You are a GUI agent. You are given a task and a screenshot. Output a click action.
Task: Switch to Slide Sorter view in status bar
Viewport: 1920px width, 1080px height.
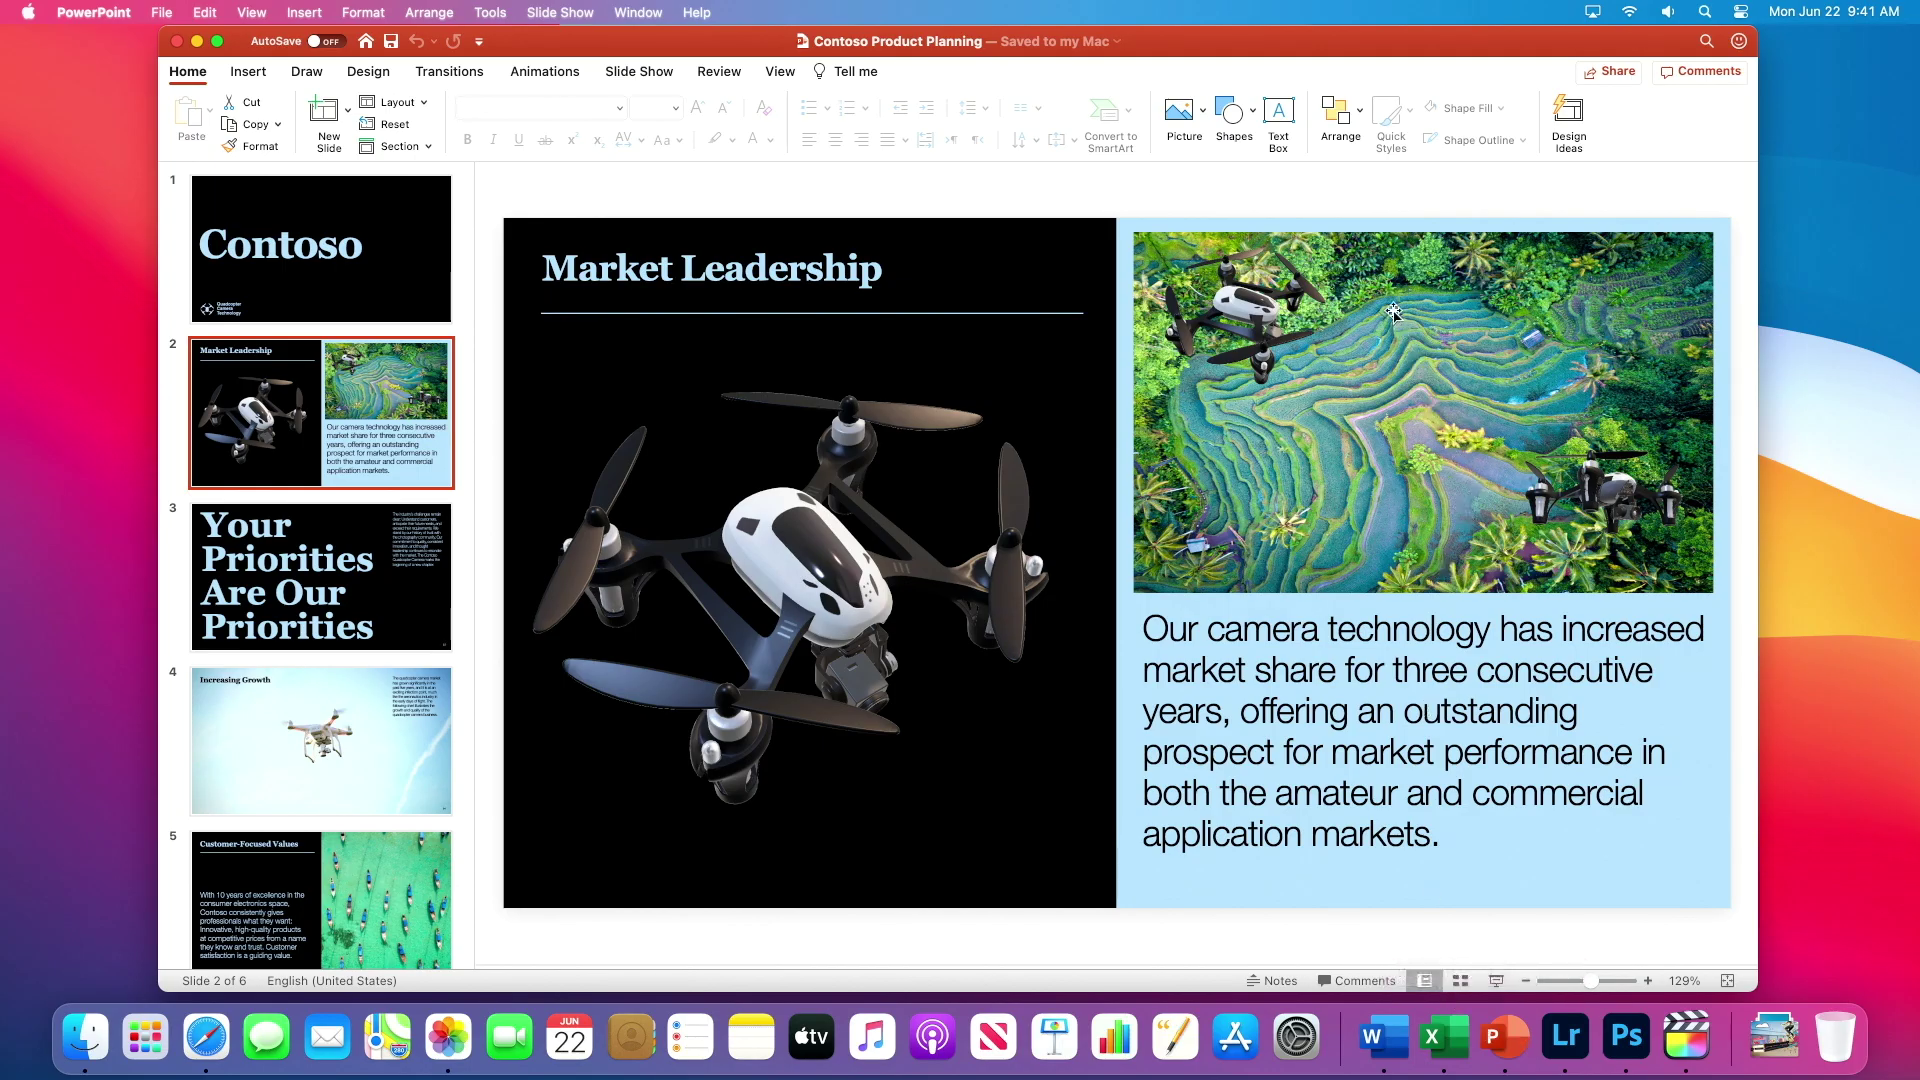point(1460,981)
